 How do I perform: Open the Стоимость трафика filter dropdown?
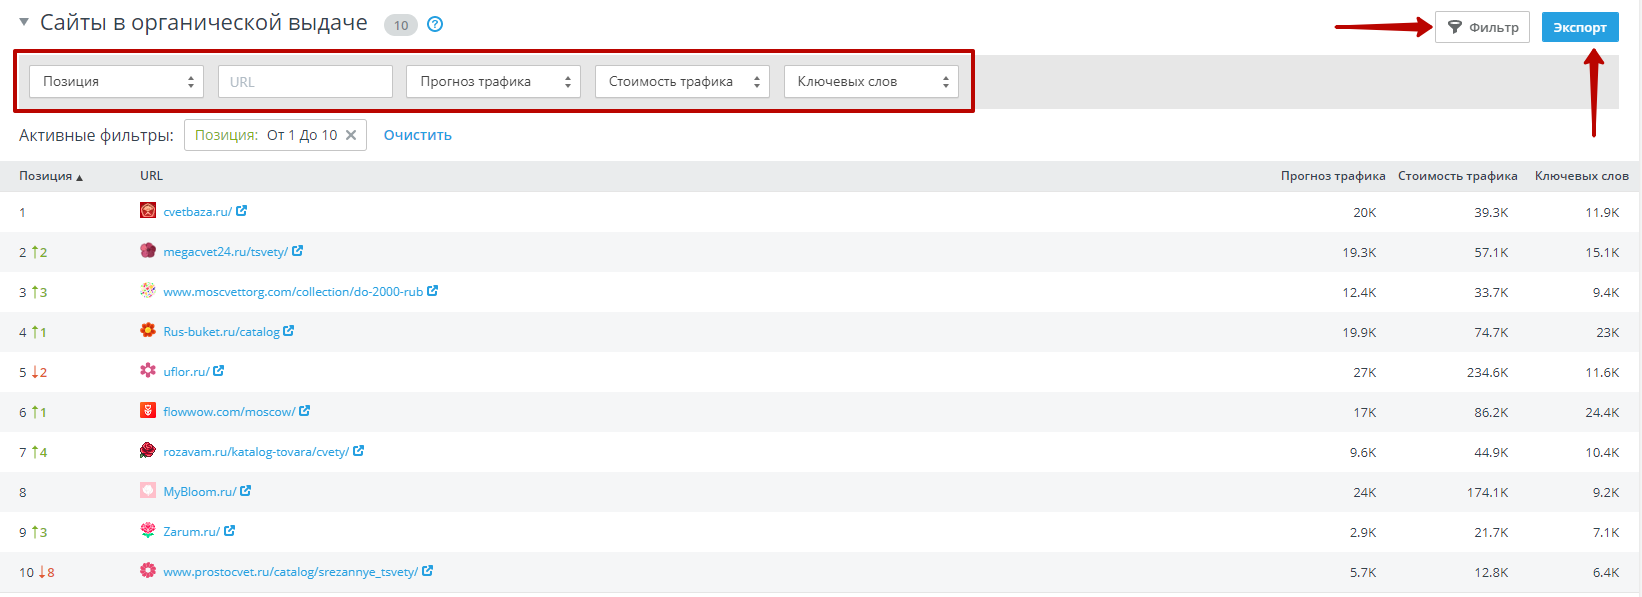(x=682, y=82)
